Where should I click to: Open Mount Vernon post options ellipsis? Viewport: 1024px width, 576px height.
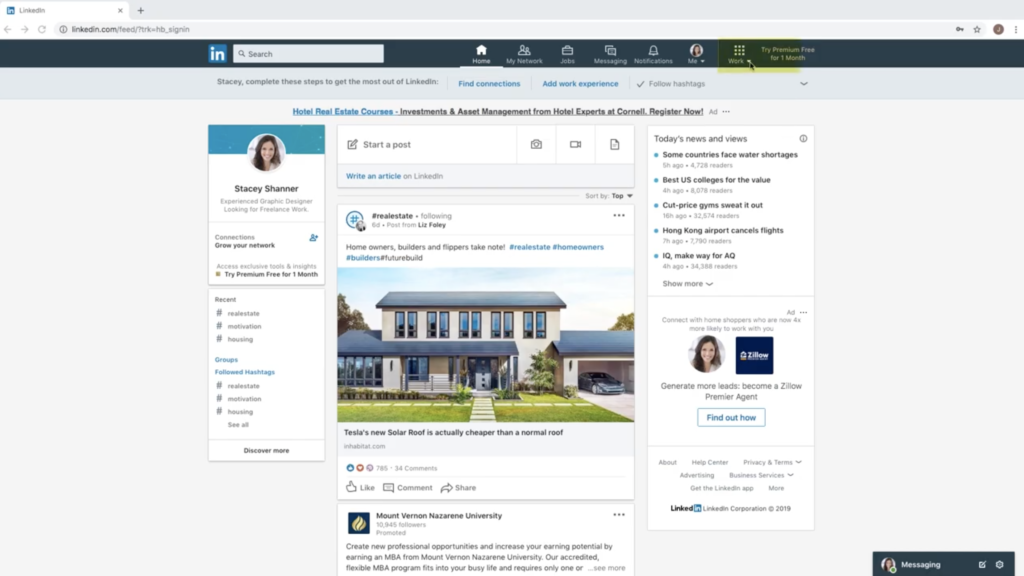point(618,515)
